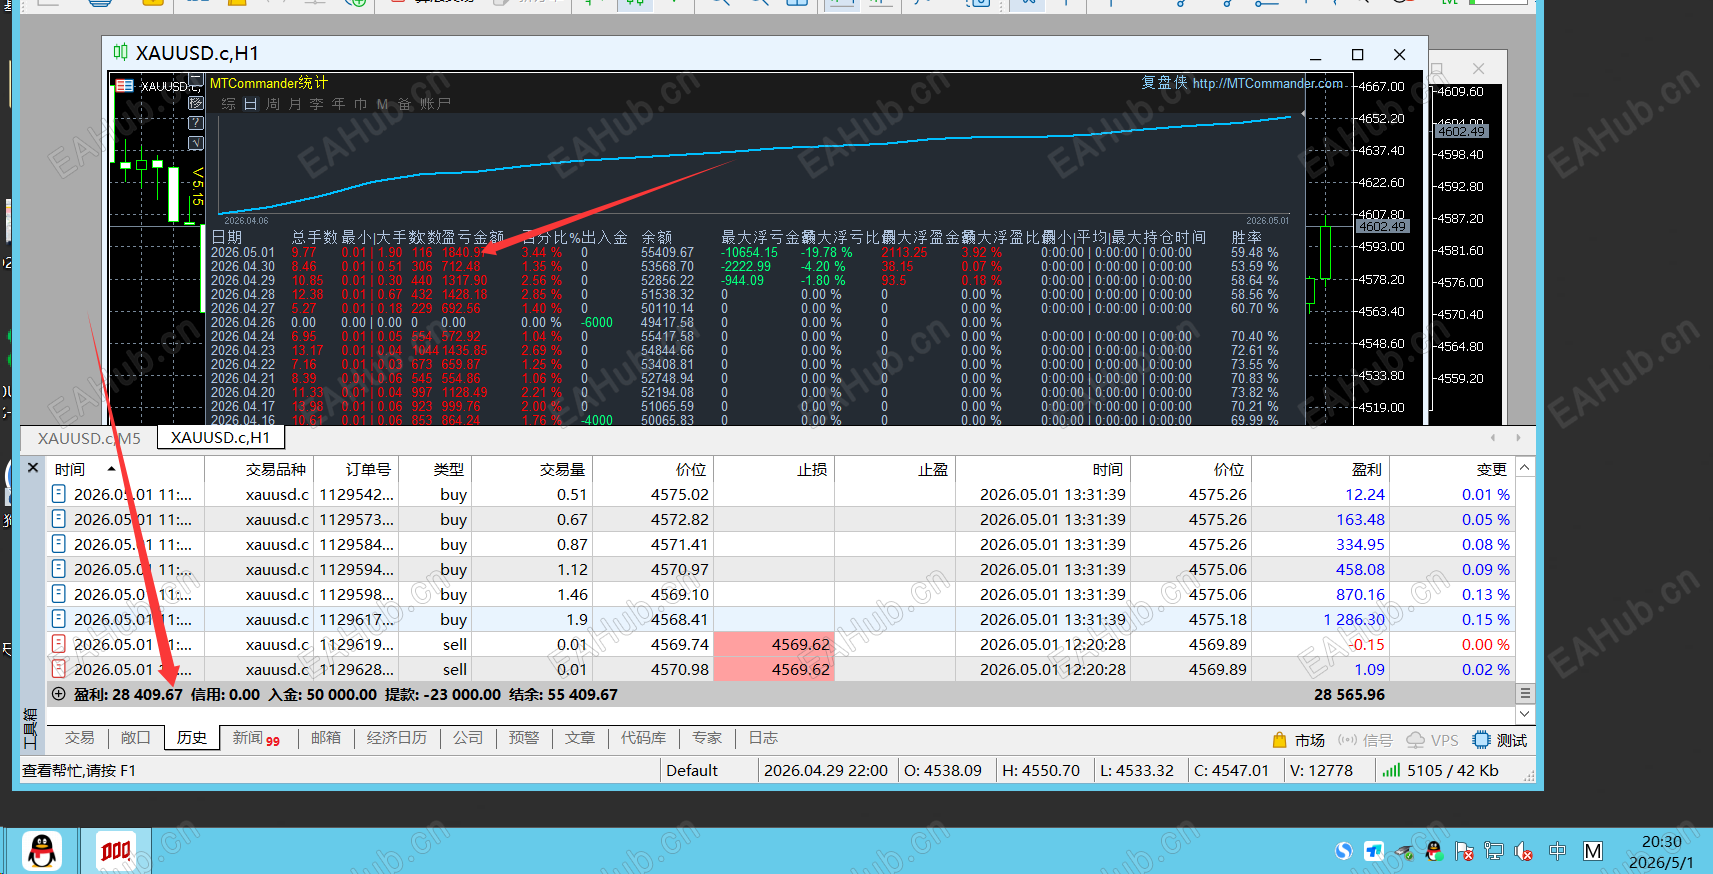Viewport: 1713px width, 874px height.
Task: Open the 新闻 news tab
Action: tap(256, 738)
